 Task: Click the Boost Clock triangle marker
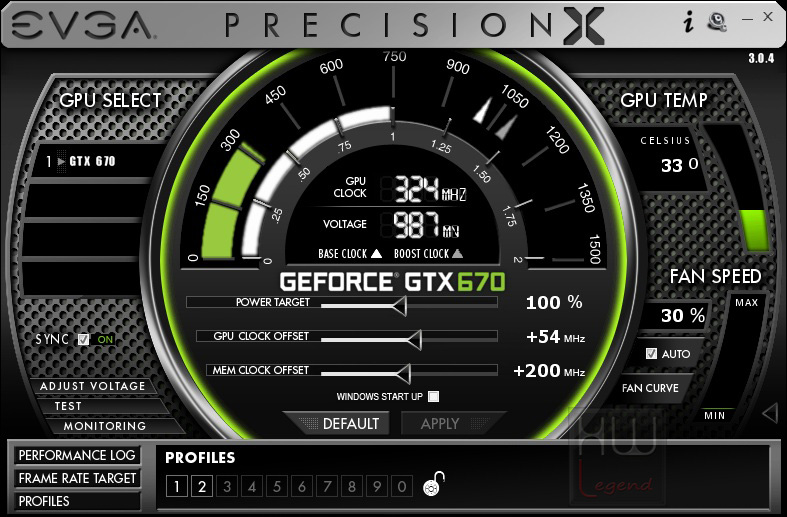pyautogui.click(x=457, y=253)
